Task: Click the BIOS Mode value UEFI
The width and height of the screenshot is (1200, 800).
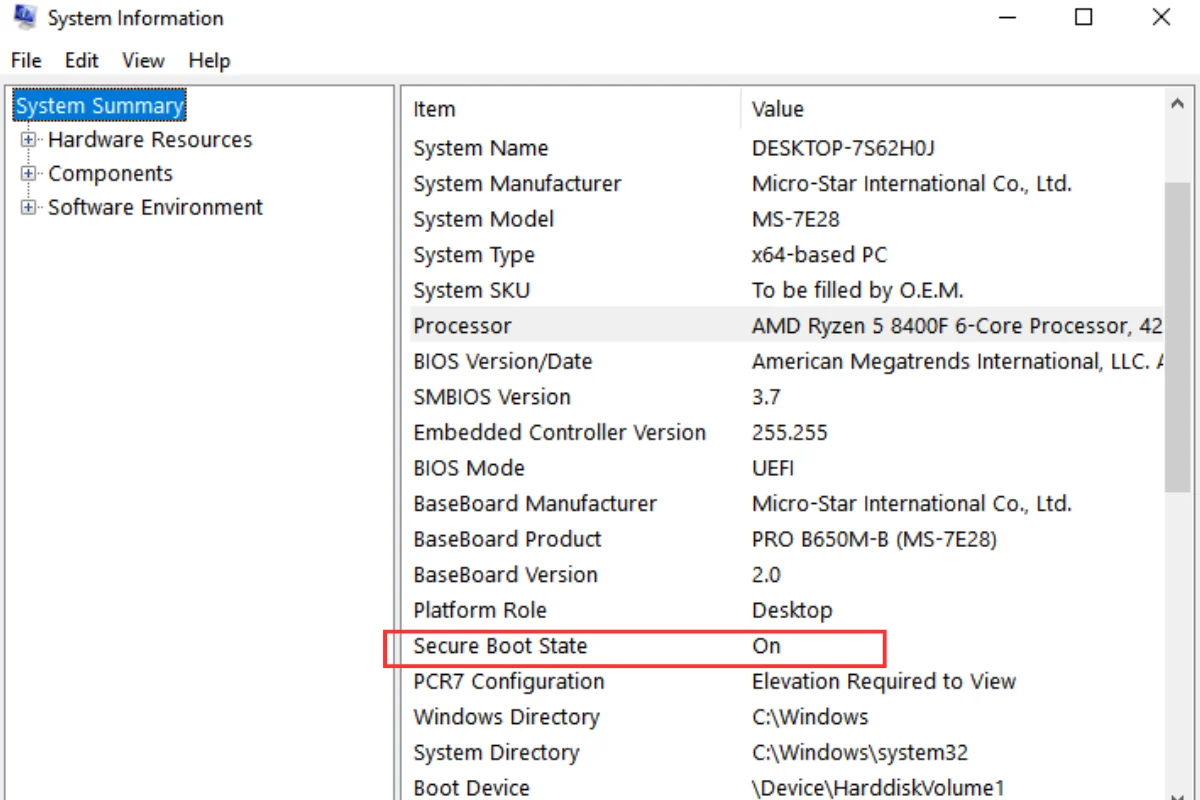Action: pyautogui.click(x=773, y=468)
